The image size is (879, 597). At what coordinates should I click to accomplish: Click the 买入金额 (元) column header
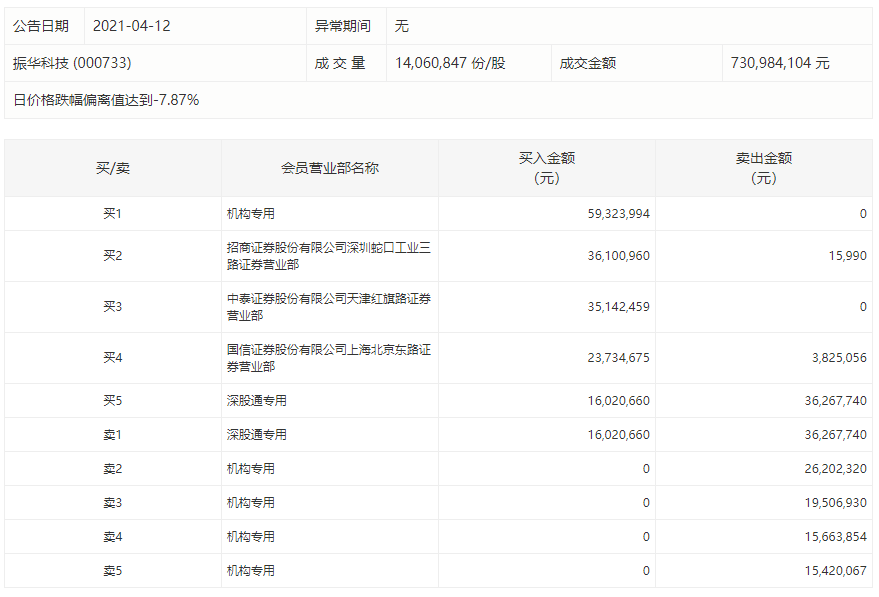(547, 168)
